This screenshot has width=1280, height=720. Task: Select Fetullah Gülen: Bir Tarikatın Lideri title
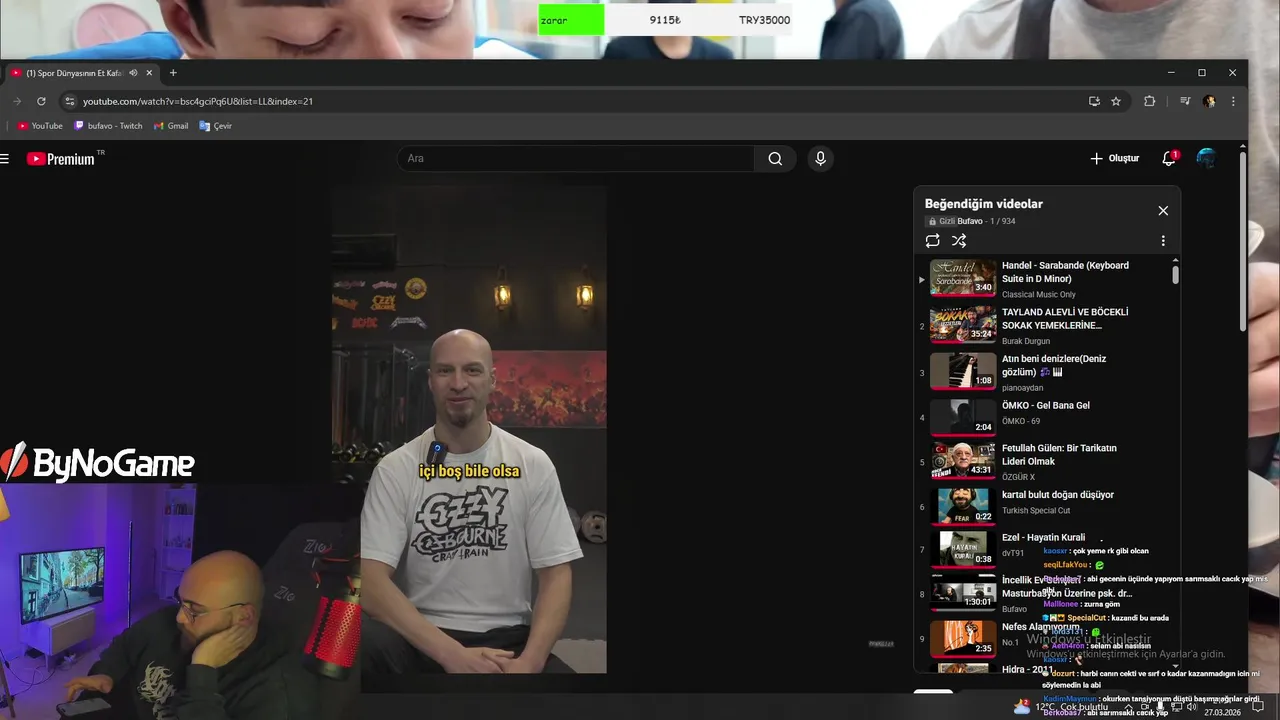click(x=1059, y=454)
